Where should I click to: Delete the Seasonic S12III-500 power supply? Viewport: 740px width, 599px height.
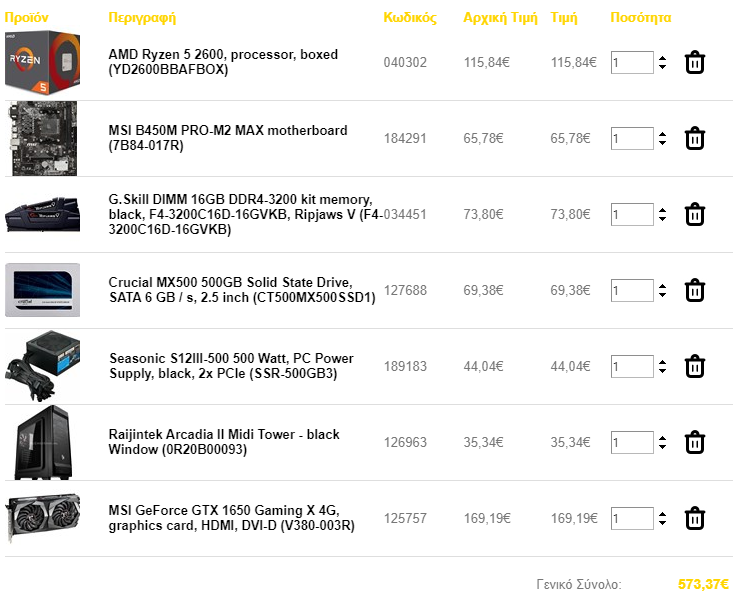(x=694, y=366)
